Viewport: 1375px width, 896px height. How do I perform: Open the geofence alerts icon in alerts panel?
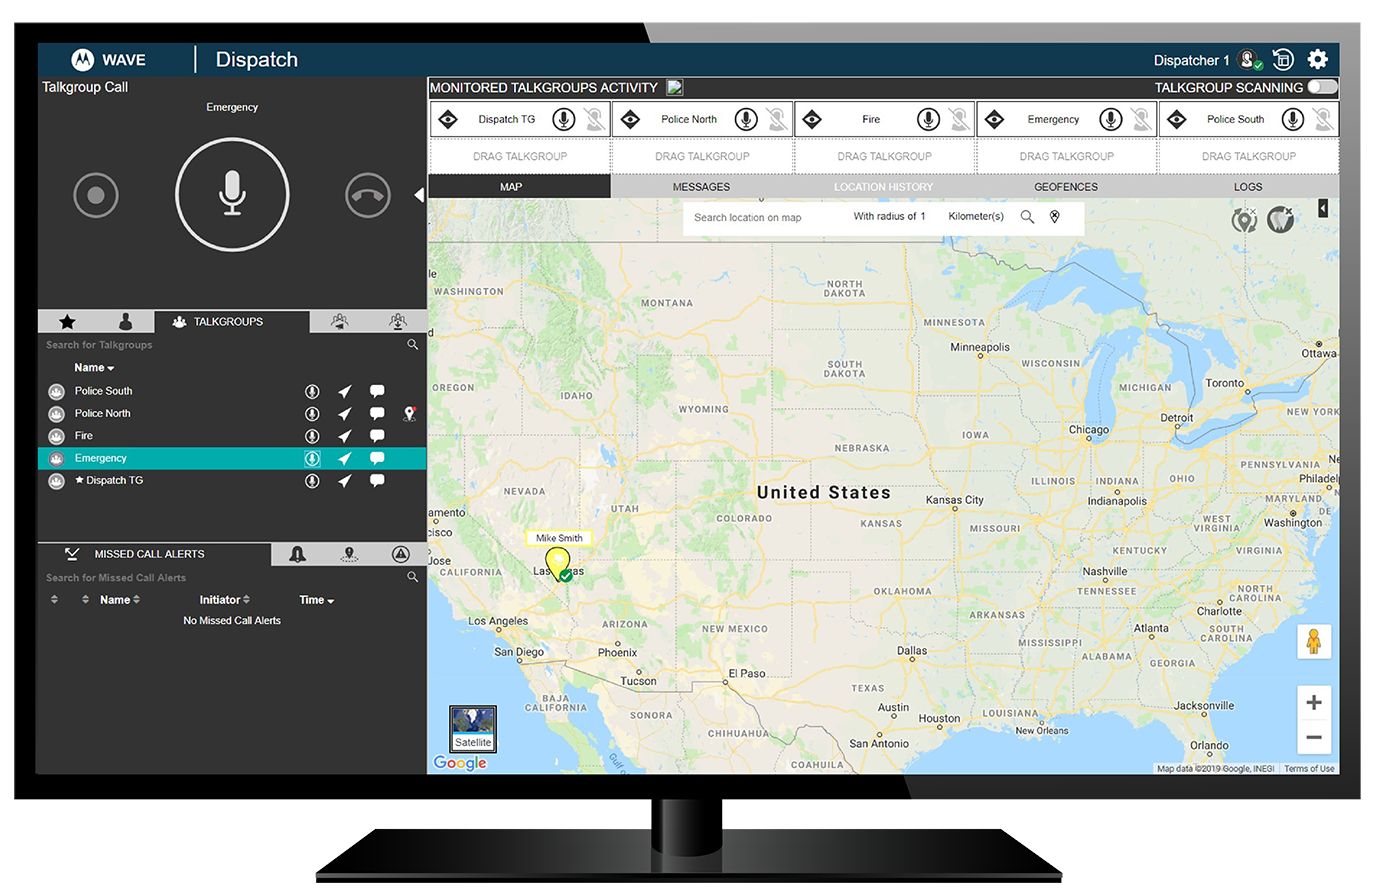[348, 555]
